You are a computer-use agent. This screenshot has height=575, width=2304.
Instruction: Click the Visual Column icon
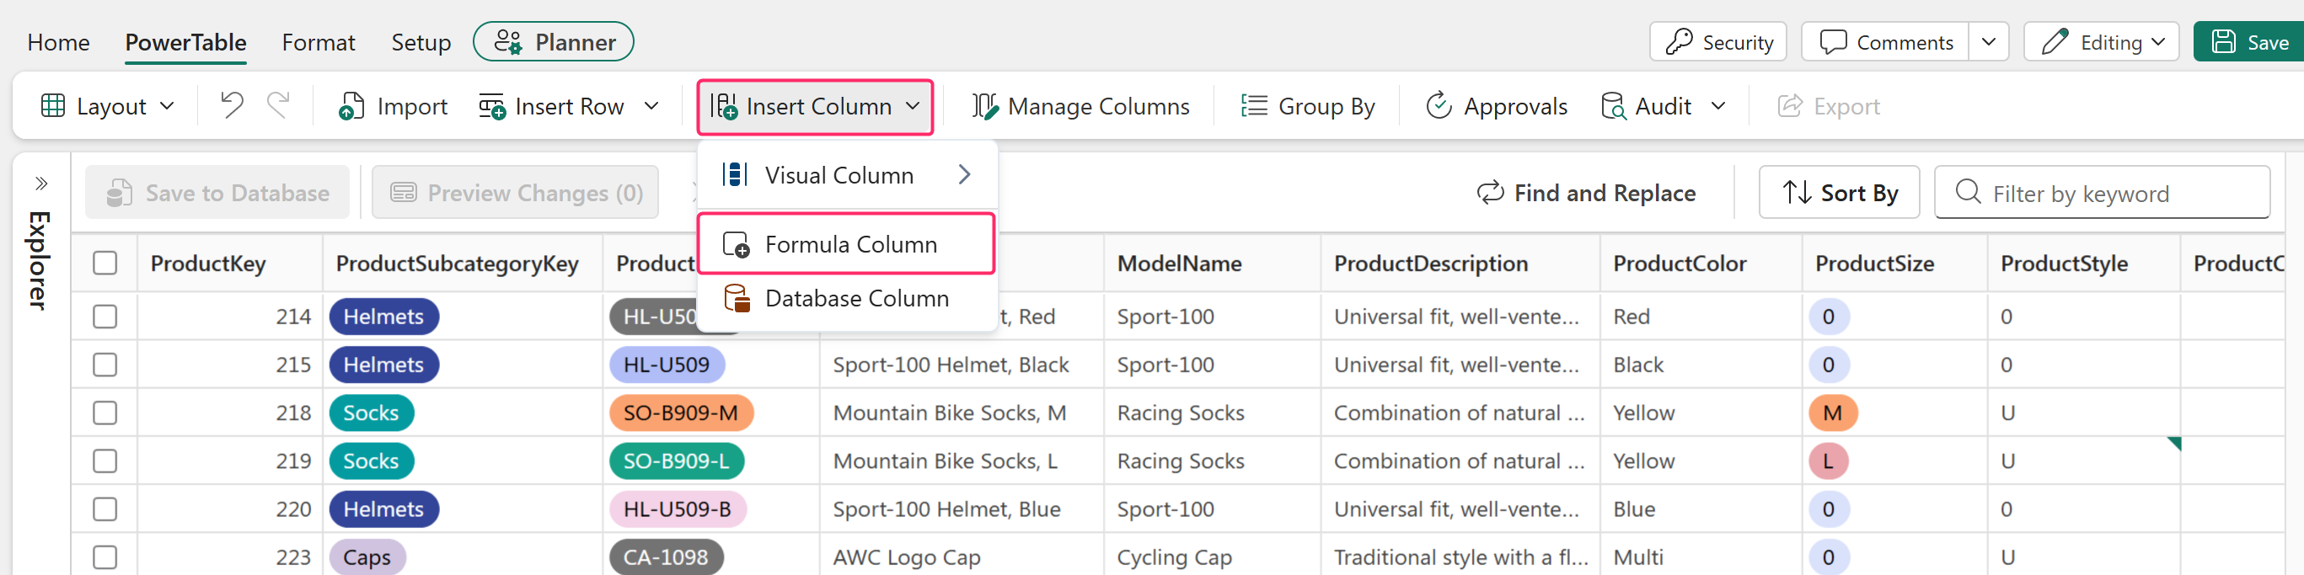735,174
